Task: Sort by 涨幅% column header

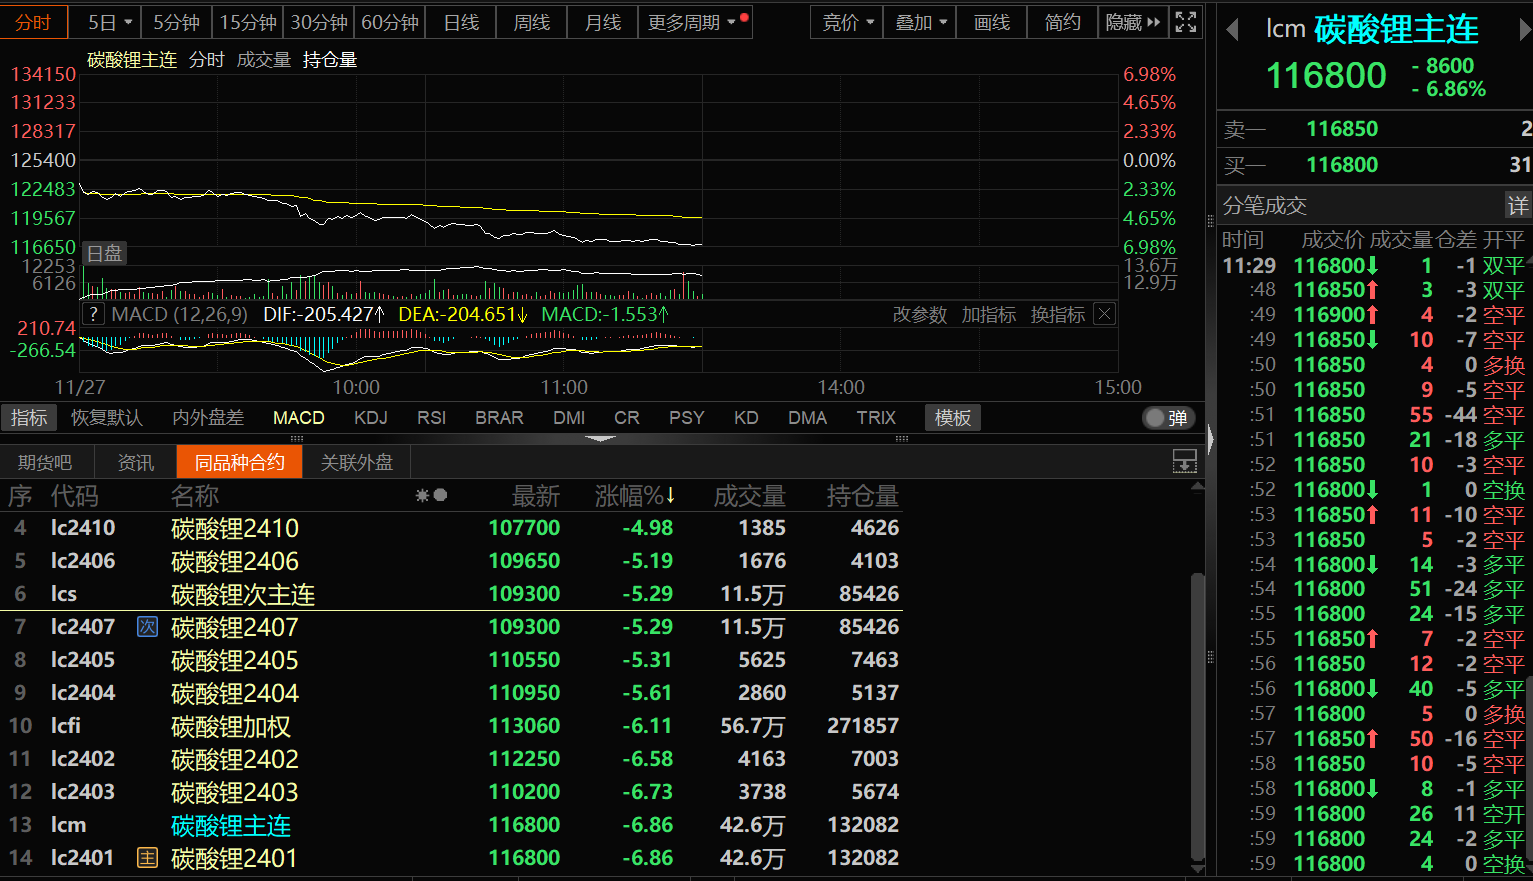Action: (635, 496)
